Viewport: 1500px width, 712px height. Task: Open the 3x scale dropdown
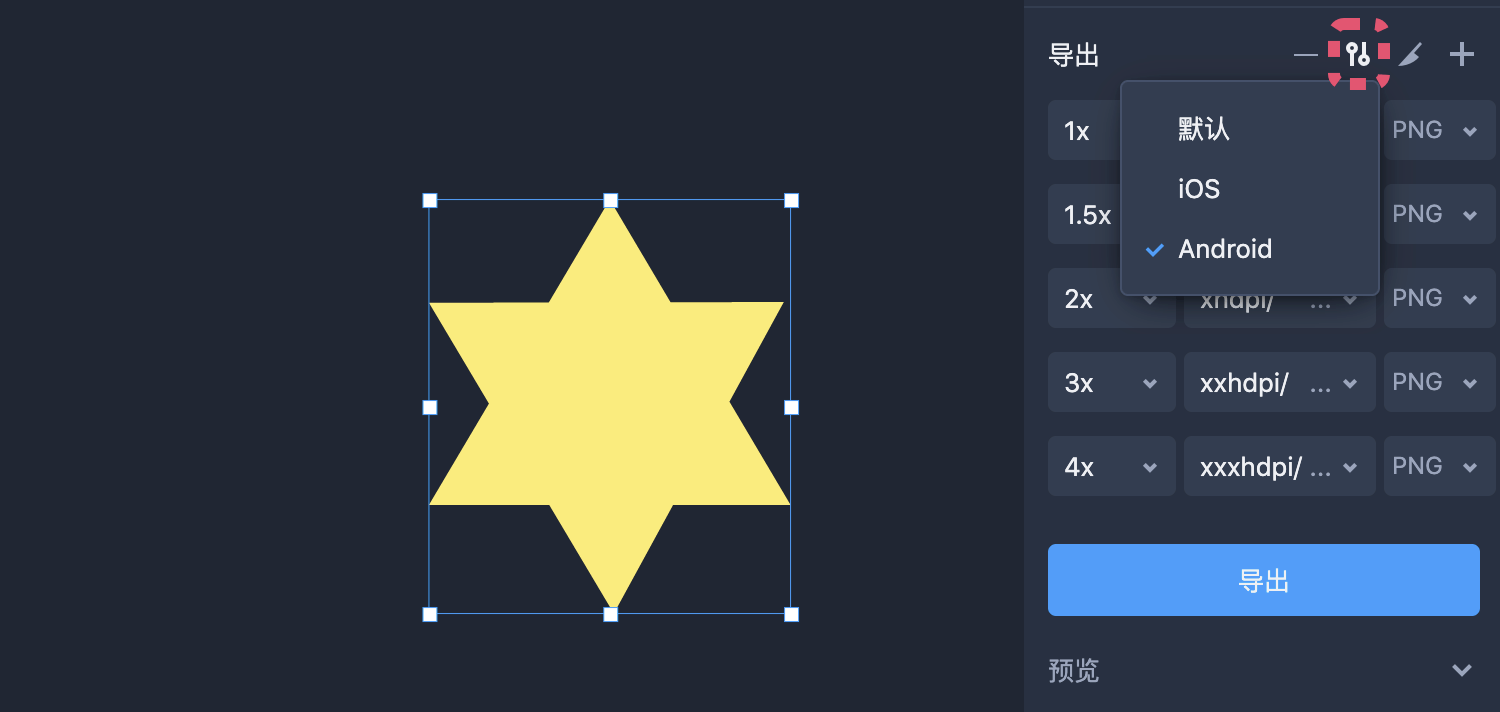[1111, 382]
